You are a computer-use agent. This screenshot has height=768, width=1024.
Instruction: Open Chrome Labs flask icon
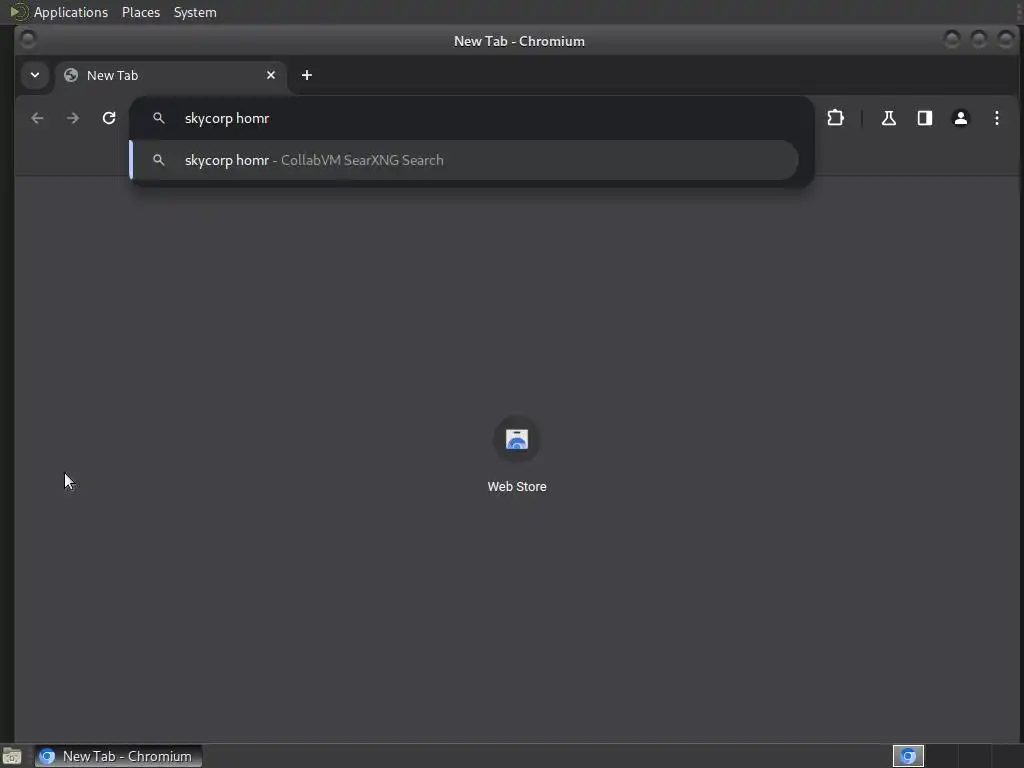pos(889,118)
